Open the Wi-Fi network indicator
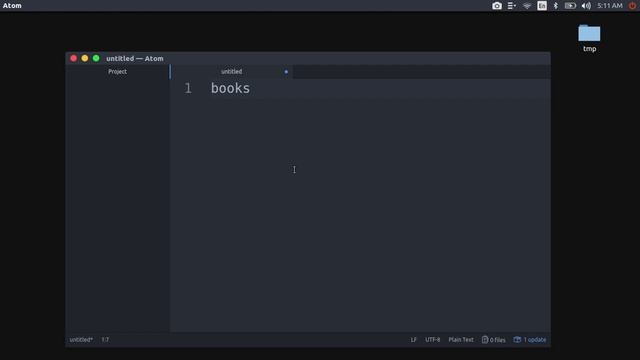Image resolution: width=640 pixels, height=360 pixels. [527, 6]
